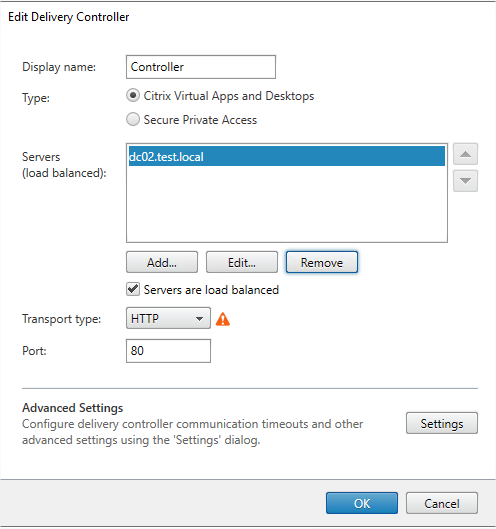The image size is (496, 529).
Task: Select dc02.test.local in the servers list
Action: [x=287, y=156]
